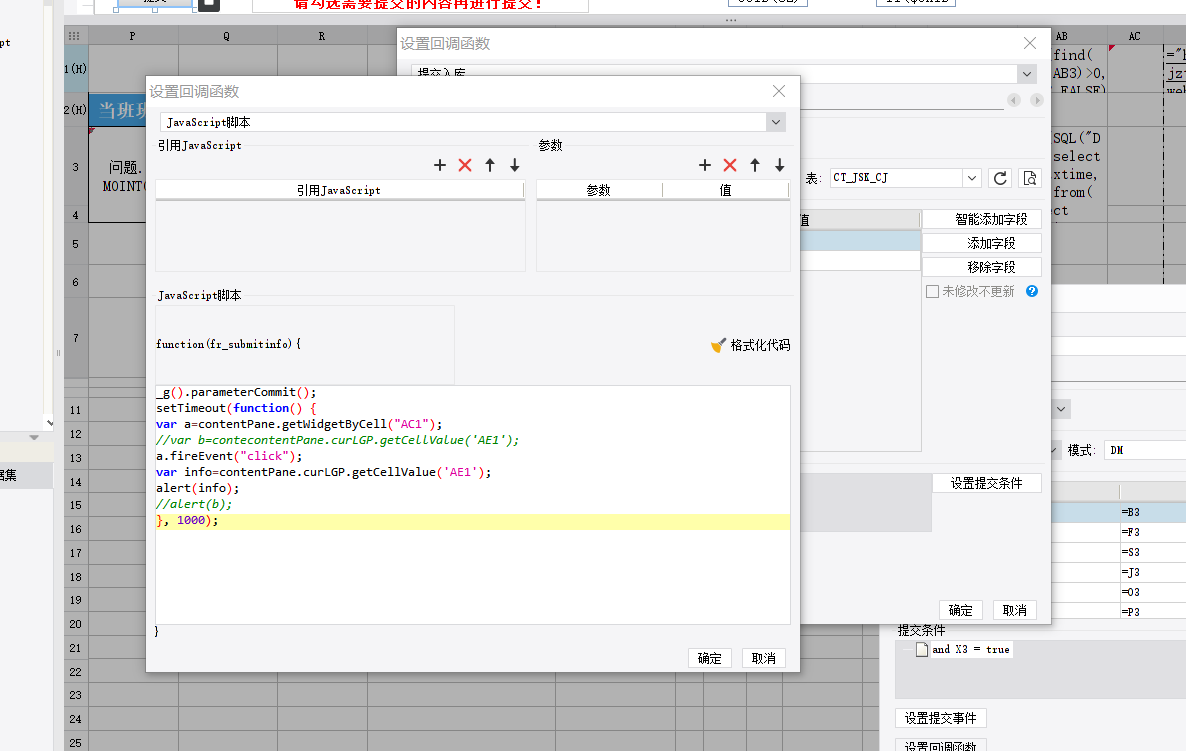Screen dimensions: 1186x751
Task: Click the =J3 value cell
Action: pyautogui.click(x=1152, y=573)
